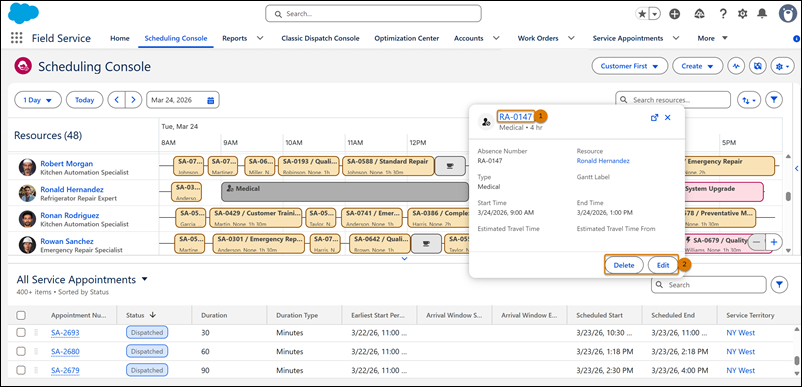Go to the Home tab
Image resolution: width=802 pixels, height=387 pixels.
click(x=120, y=38)
